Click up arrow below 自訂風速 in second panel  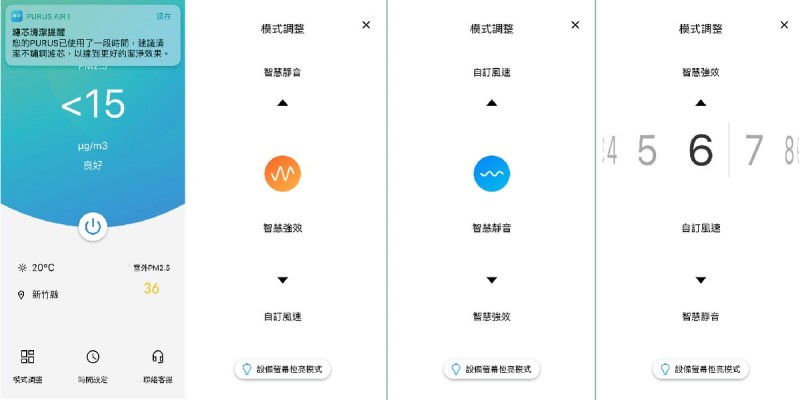click(x=492, y=103)
